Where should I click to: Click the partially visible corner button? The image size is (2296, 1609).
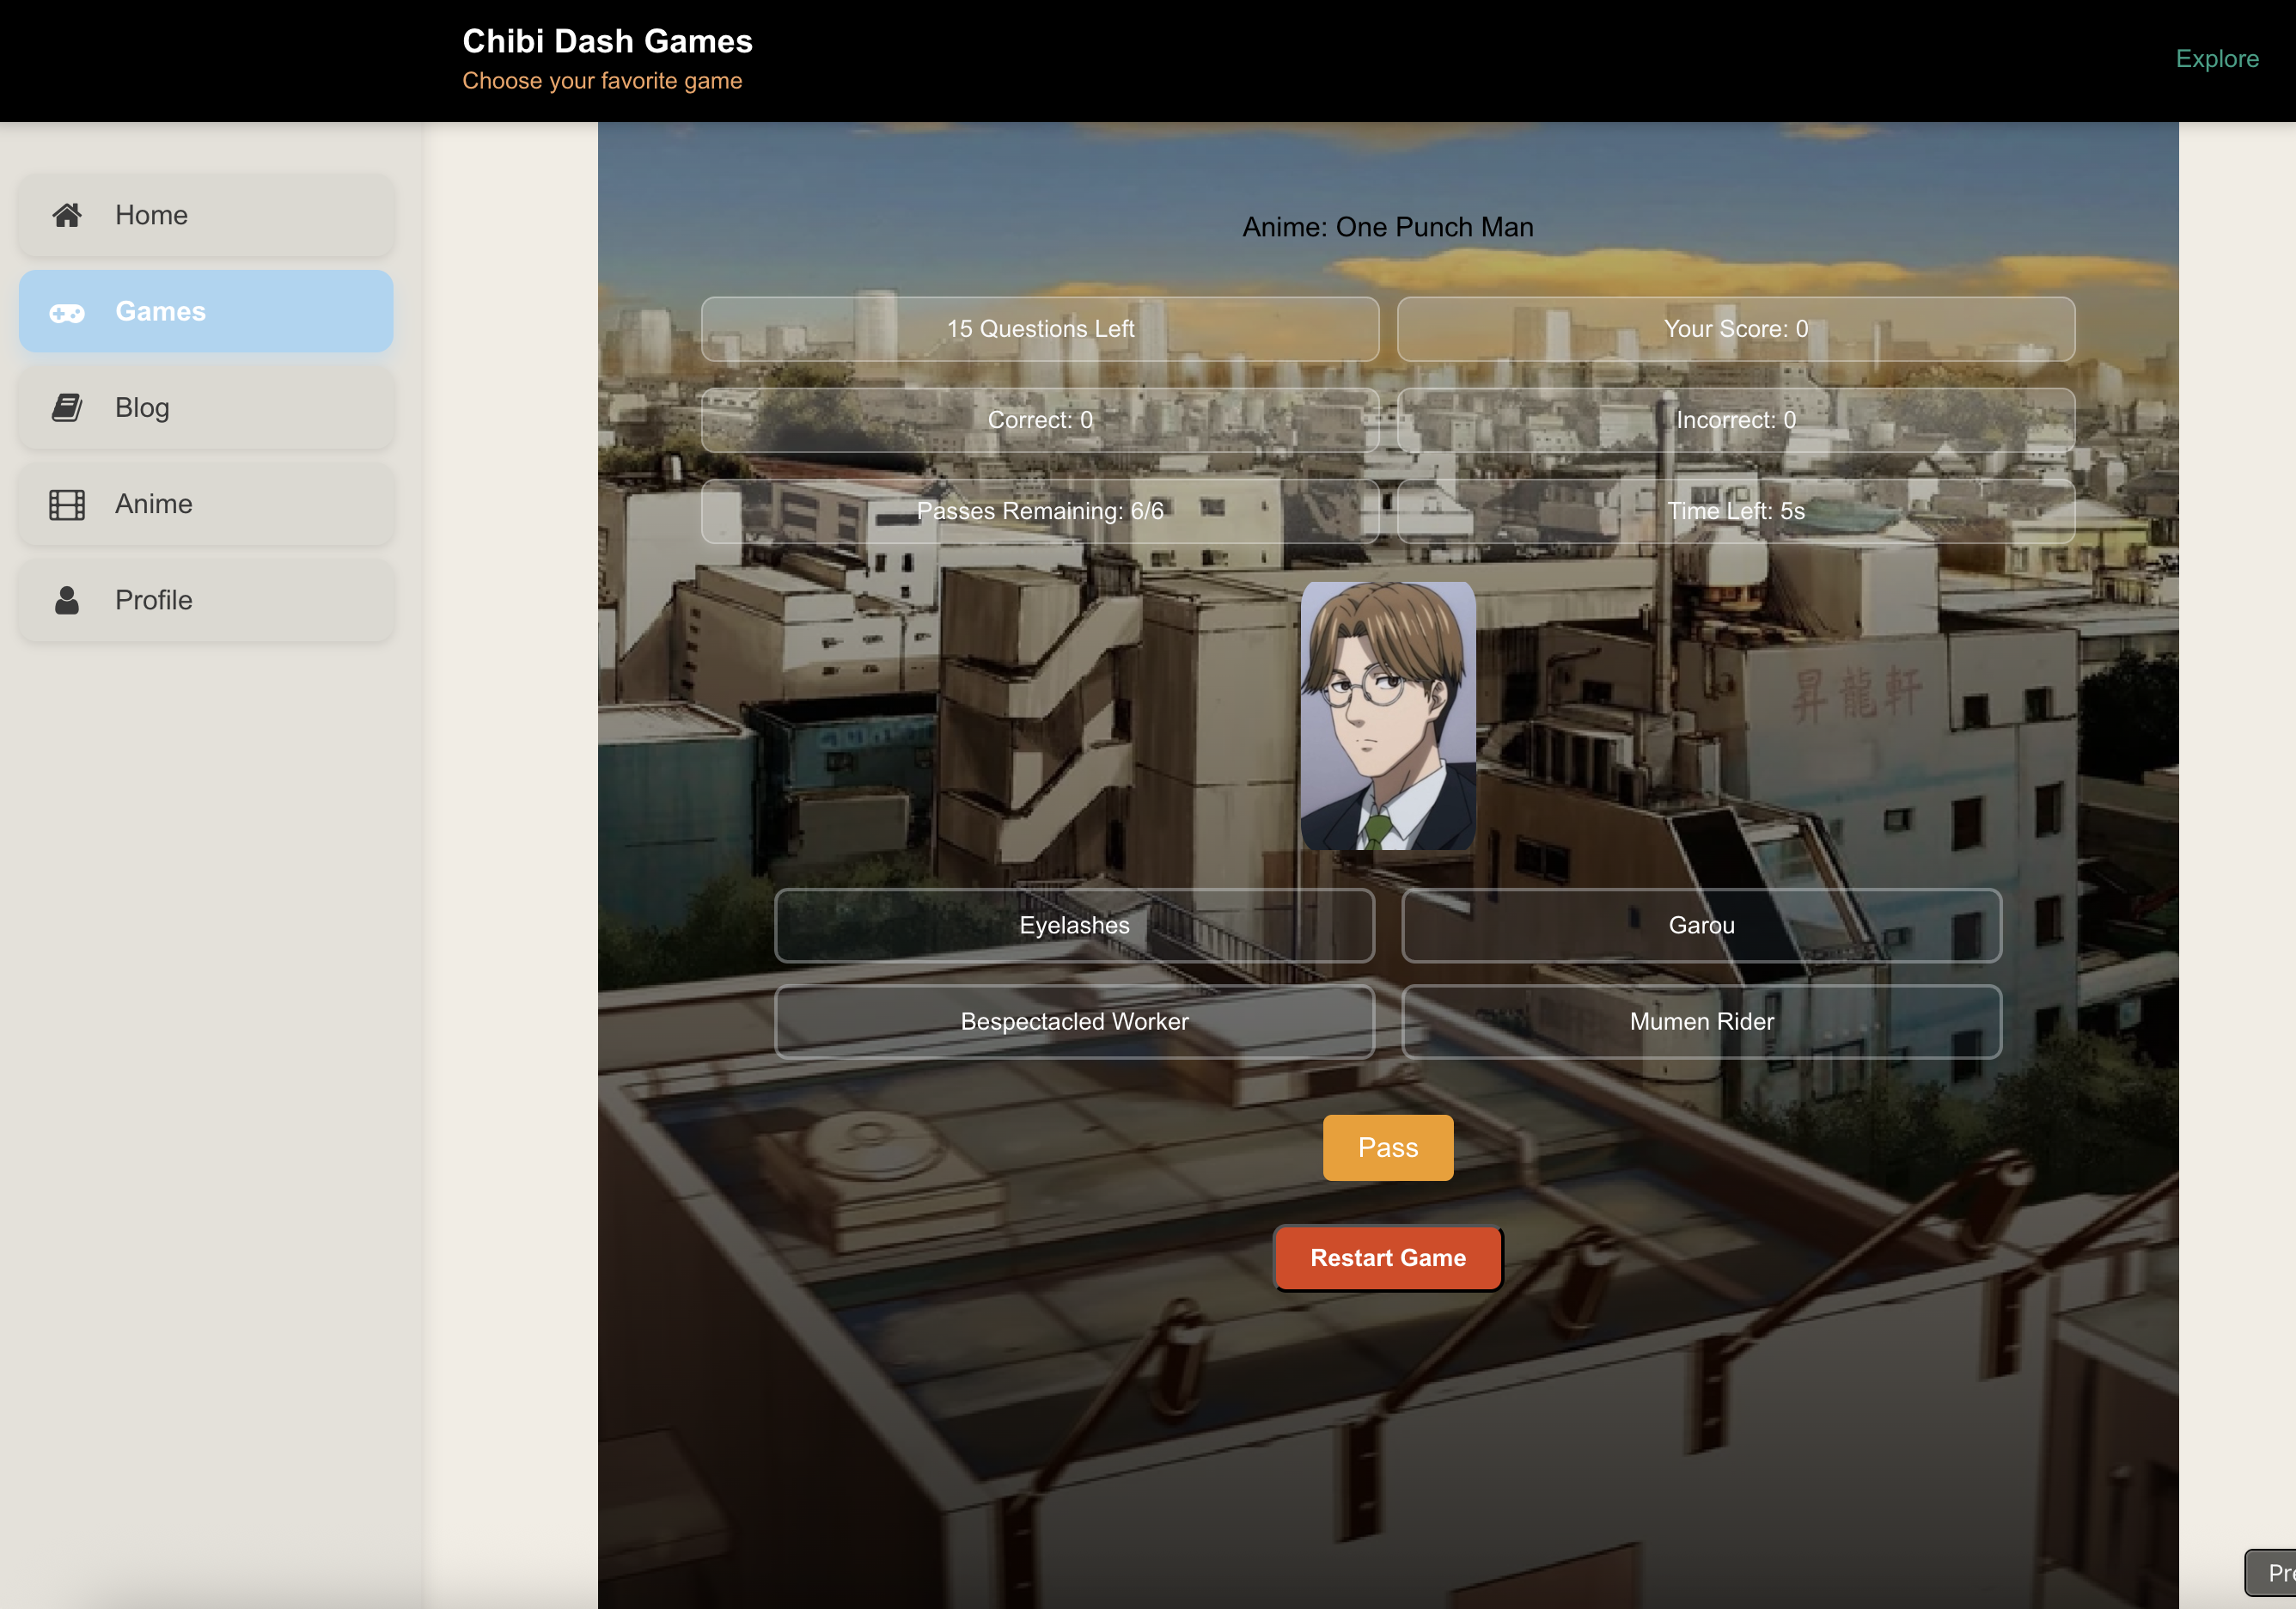[2272, 1573]
